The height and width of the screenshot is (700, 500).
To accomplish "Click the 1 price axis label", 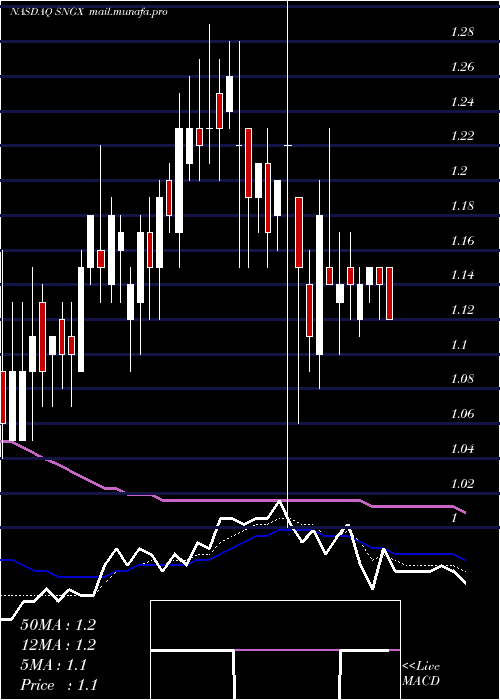I will point(454,518).
